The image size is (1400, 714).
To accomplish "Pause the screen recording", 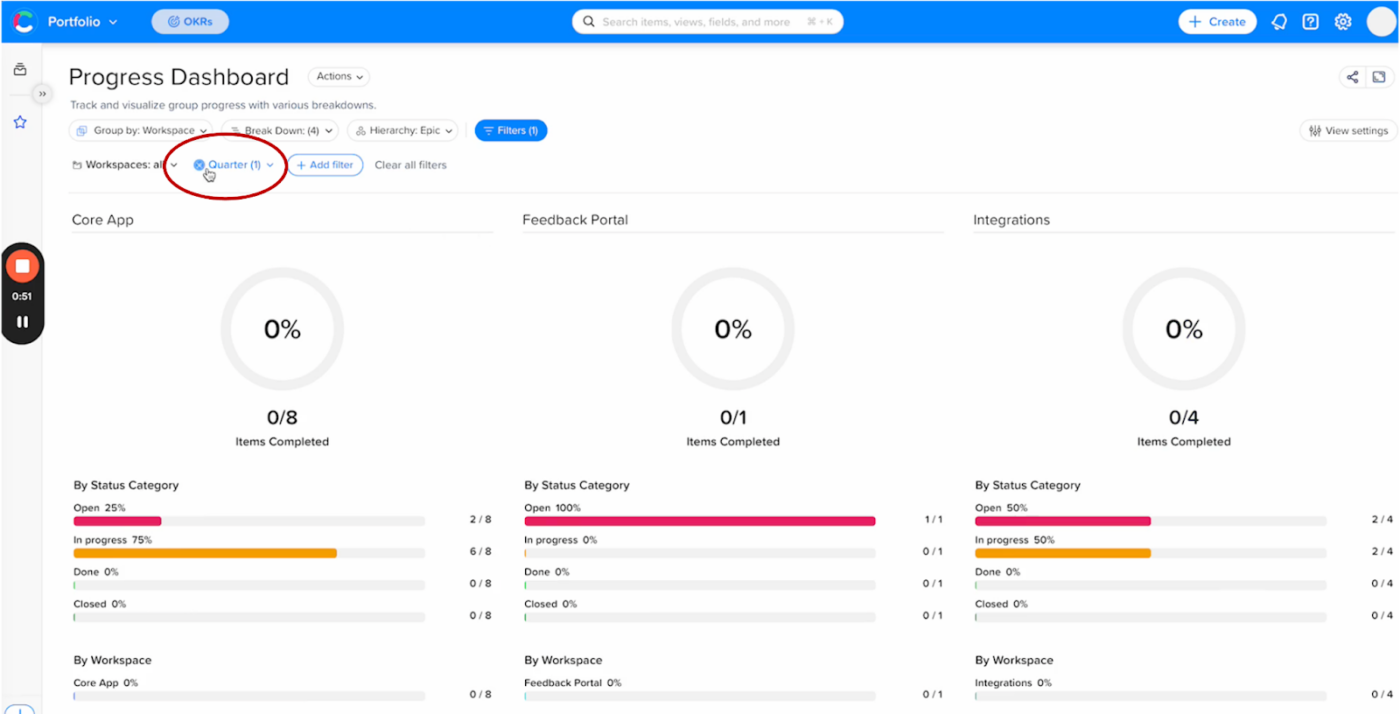I will pos(22,322).
